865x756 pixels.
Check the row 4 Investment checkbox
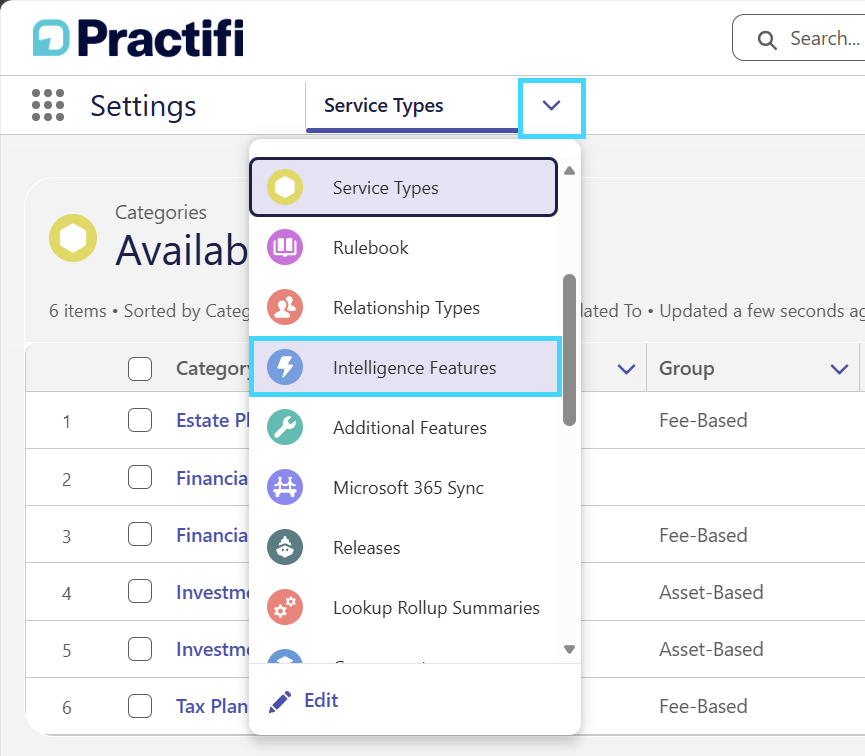coord(140,592)
